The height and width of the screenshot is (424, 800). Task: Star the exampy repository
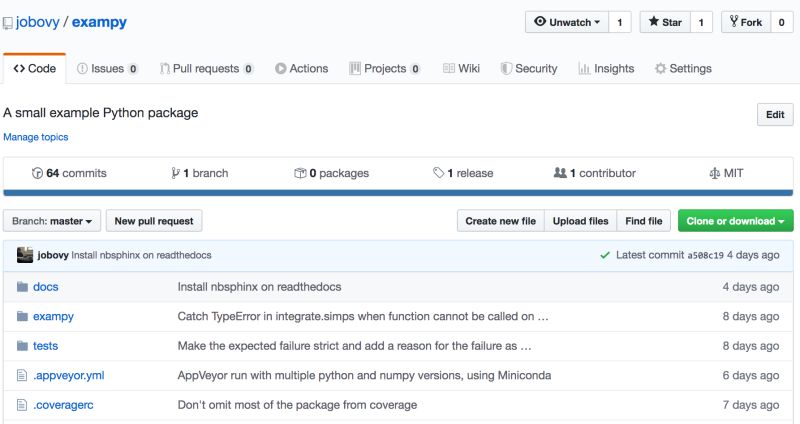(663, 22)
